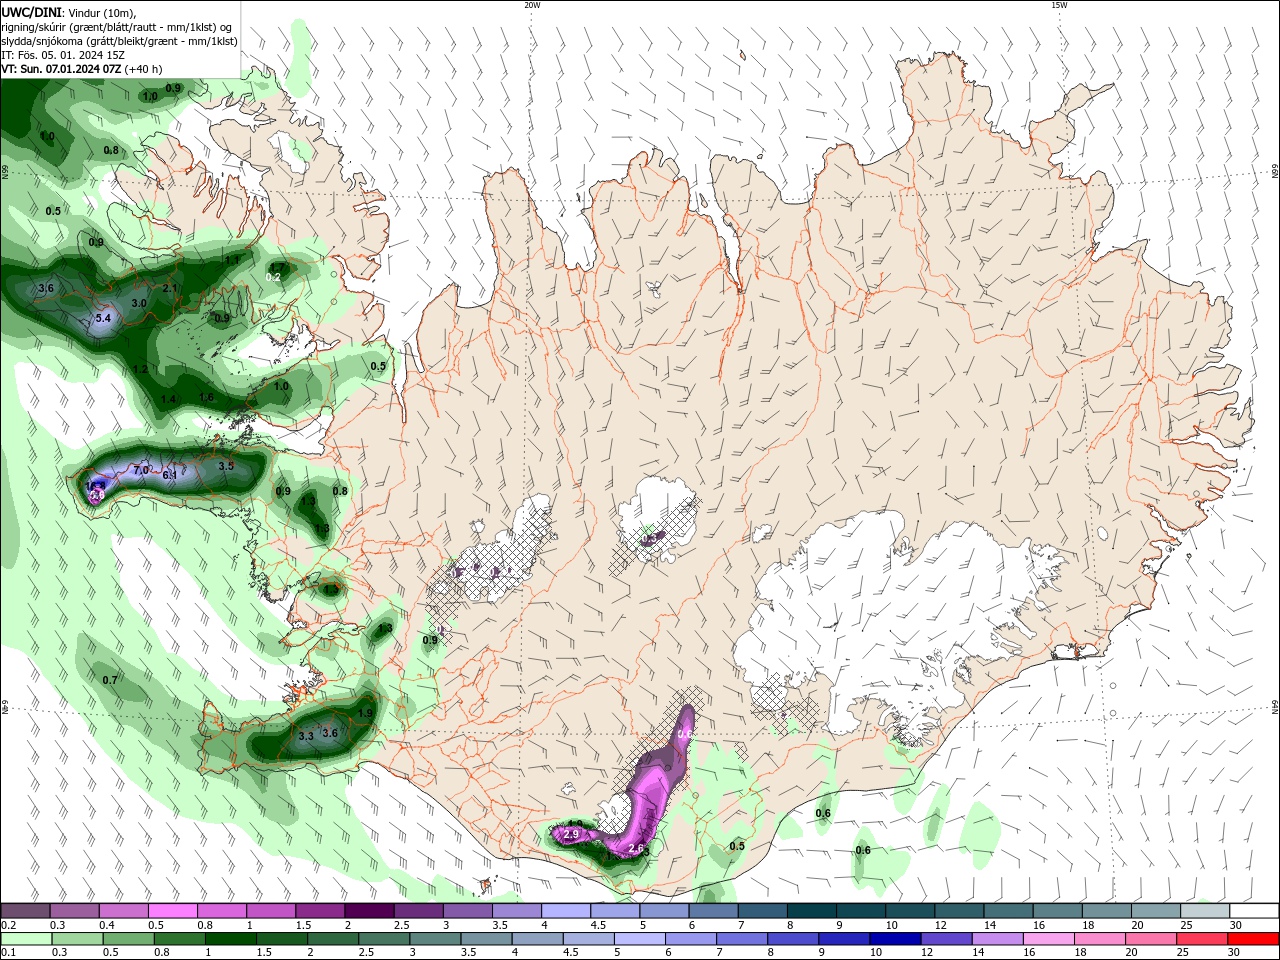Click the 6.1 precipitation value
Viewport: 1280px width, 960px height.
169,474
